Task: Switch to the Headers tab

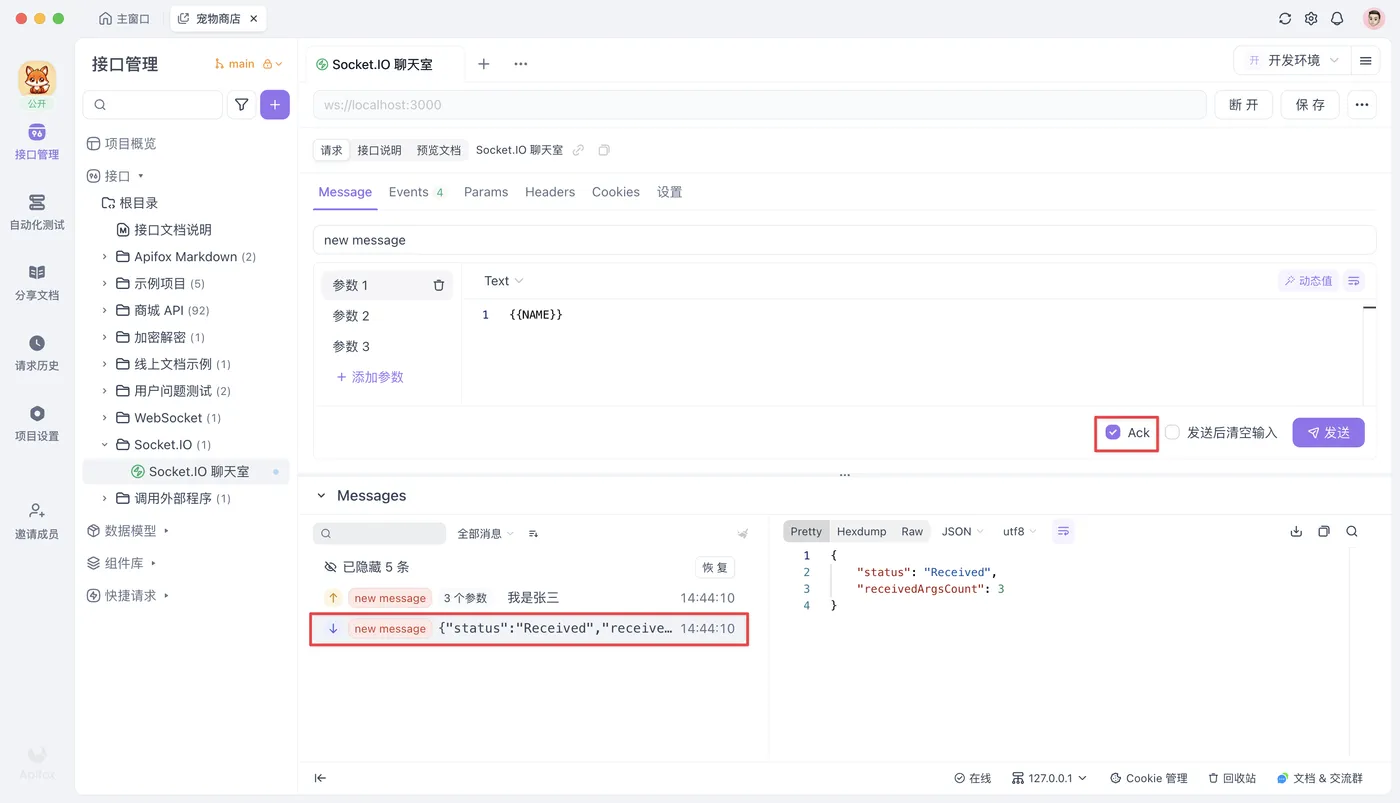Action: 550,192
